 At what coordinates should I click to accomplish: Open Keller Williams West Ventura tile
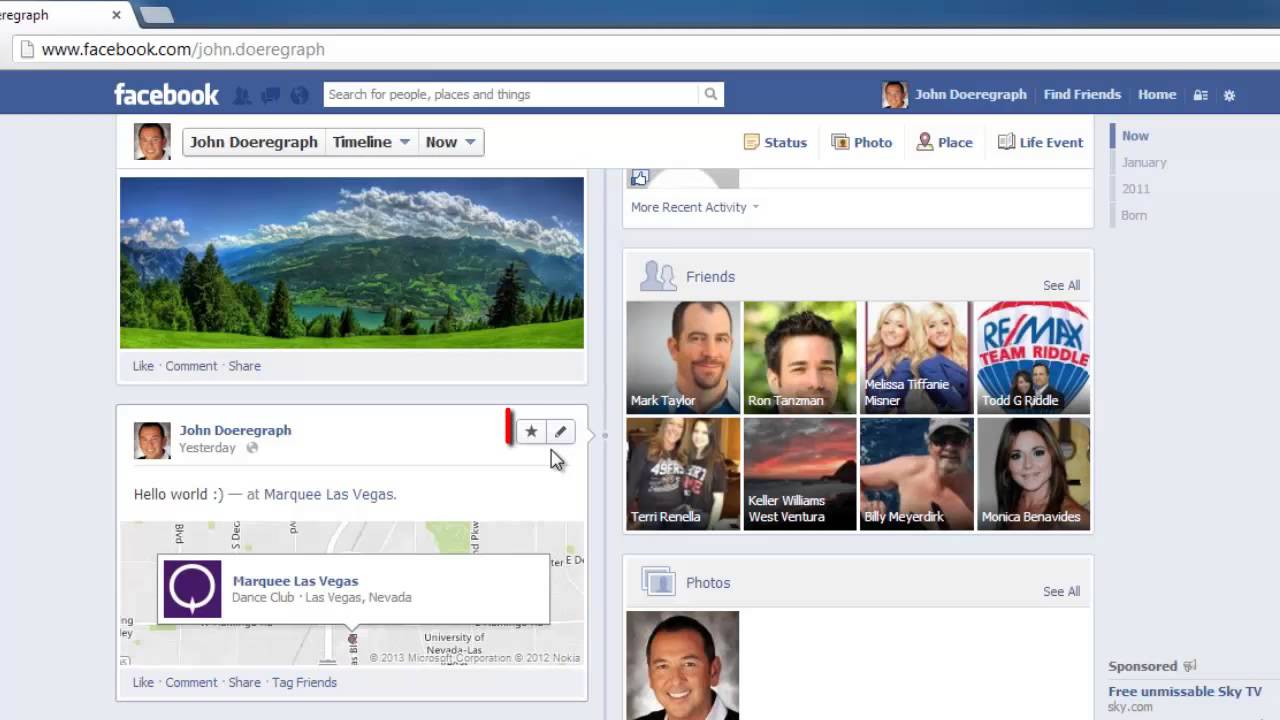[x=800, y=473]
